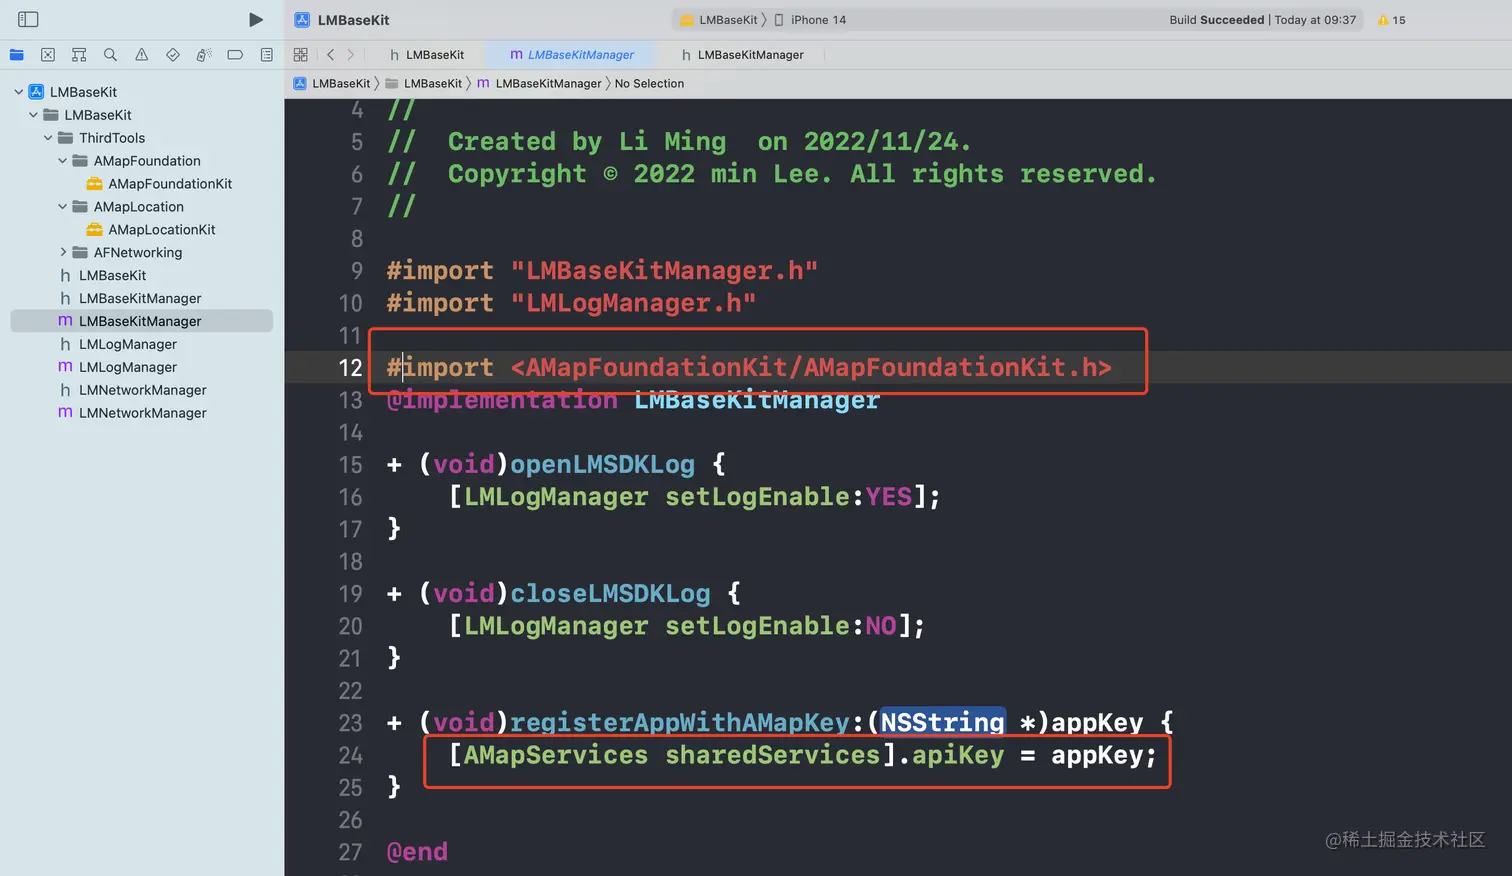Click the Build Succeeded status text
Image resolution: width=1512 pixels, height=876 pixels.
coord(1217,20)
